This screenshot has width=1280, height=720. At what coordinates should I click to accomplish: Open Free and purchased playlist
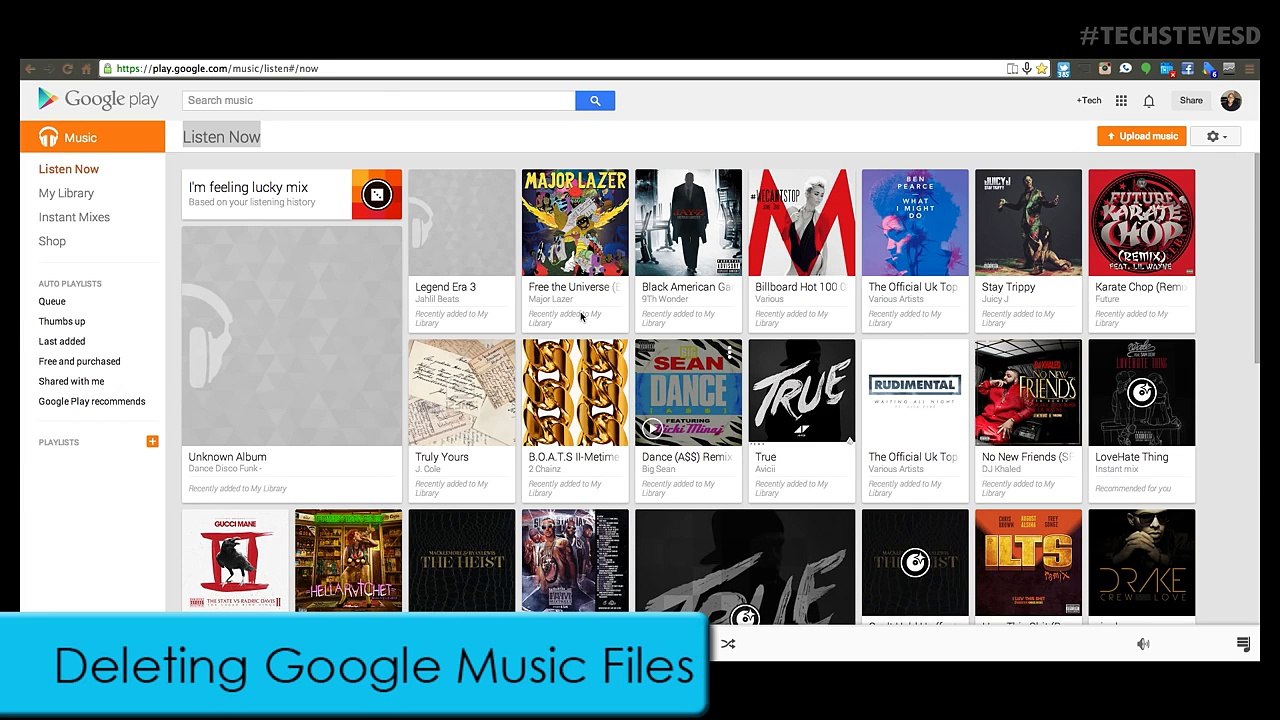click(x=79, y=361)
